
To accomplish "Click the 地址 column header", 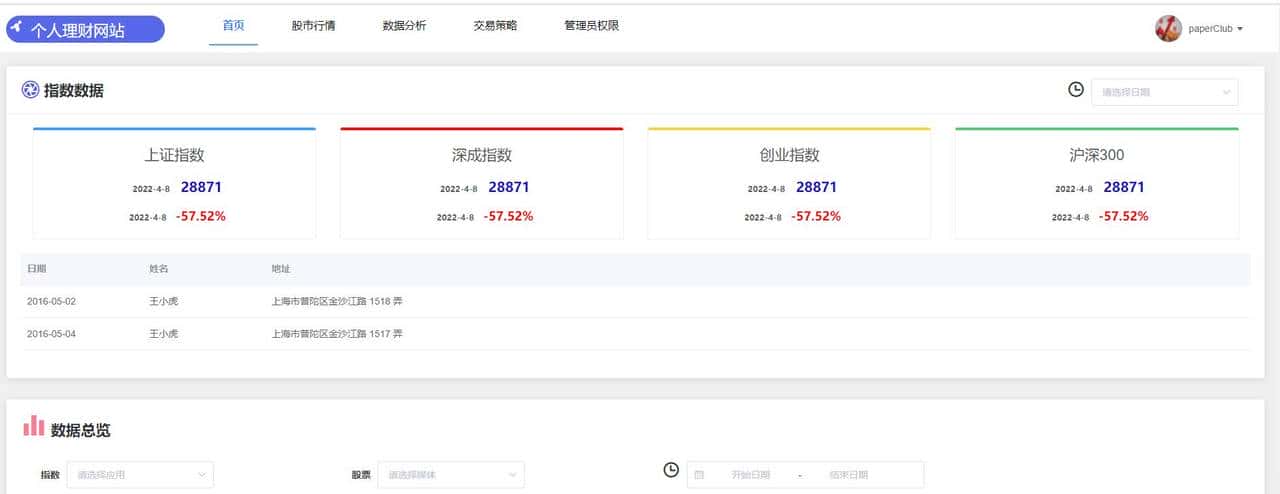I will [x=282, y=269].
